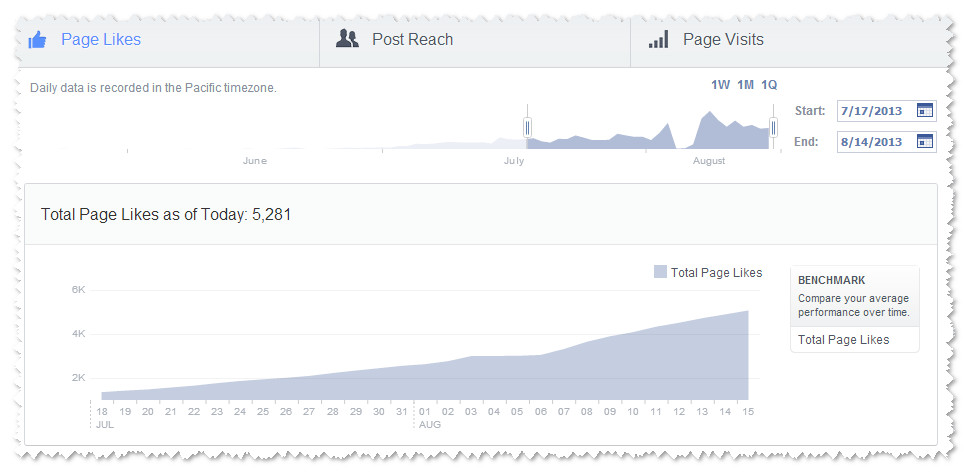
Task: Click the Post Reach people icon
Action: point(347,39)
